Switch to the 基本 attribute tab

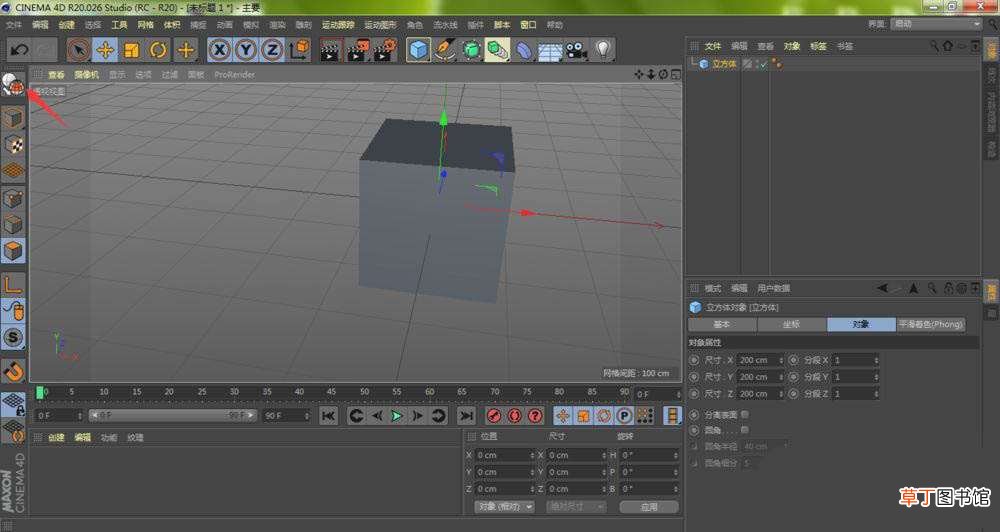[x=722, y=324]
